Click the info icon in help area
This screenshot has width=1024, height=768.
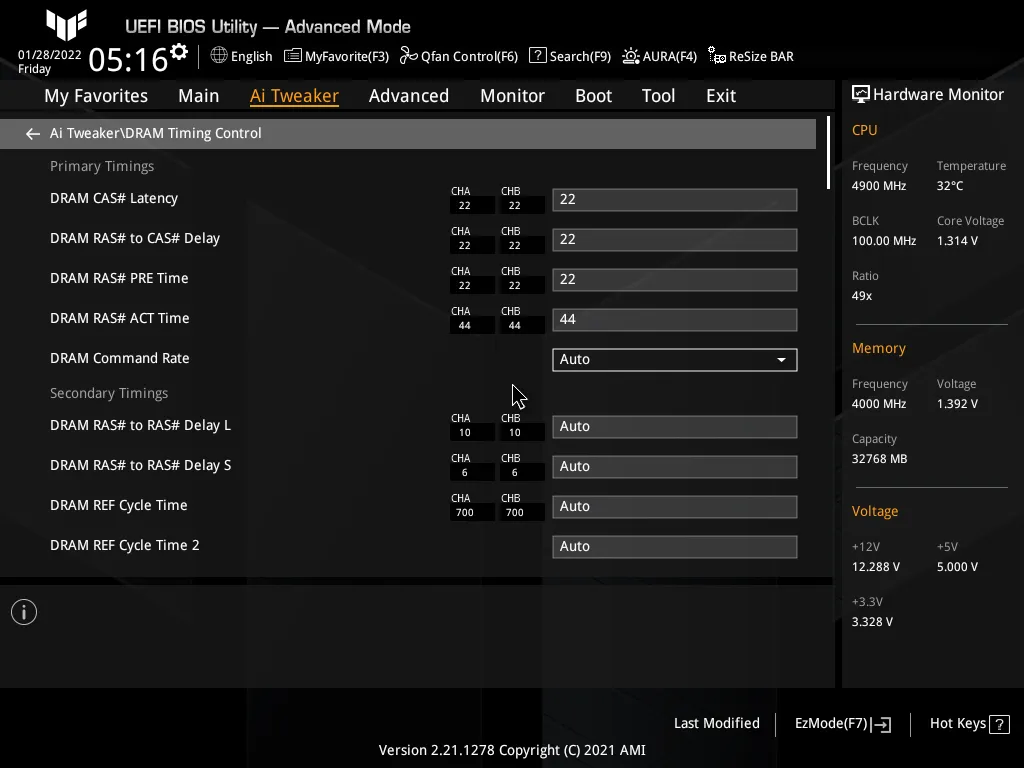tap(24, 612)
